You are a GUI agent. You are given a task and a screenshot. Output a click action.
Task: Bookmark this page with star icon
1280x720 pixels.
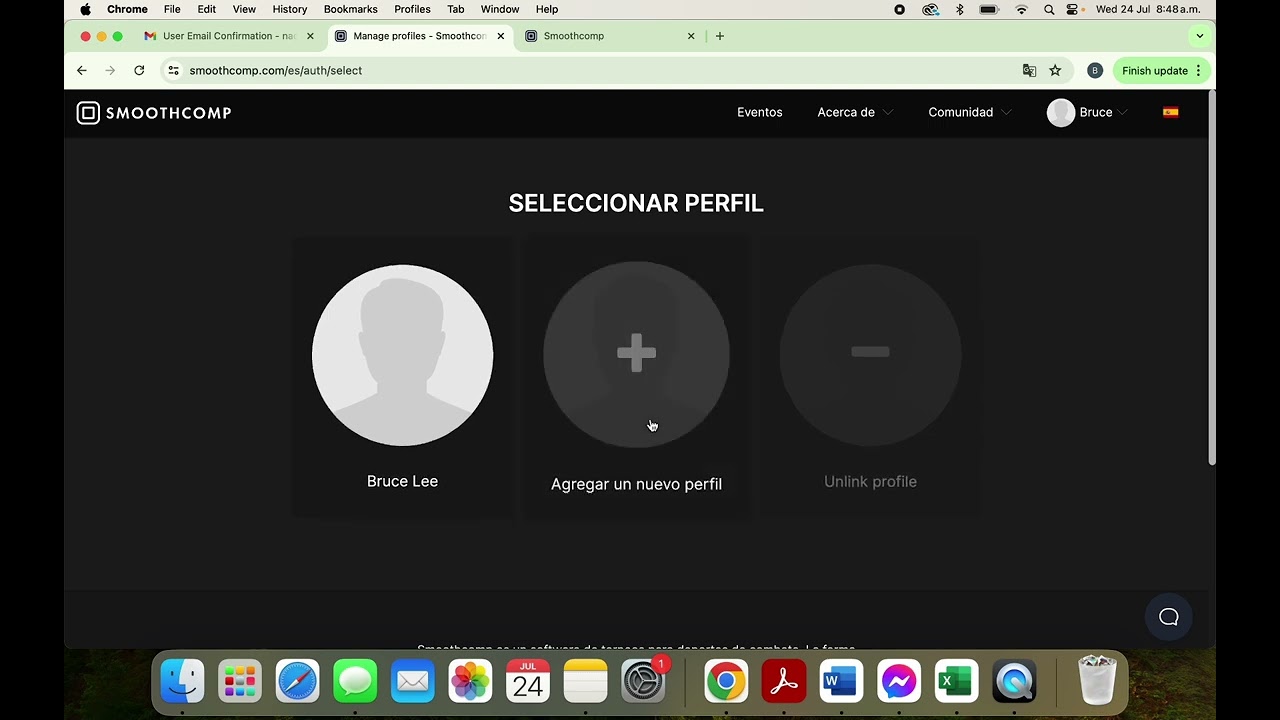click(1055, 71)
